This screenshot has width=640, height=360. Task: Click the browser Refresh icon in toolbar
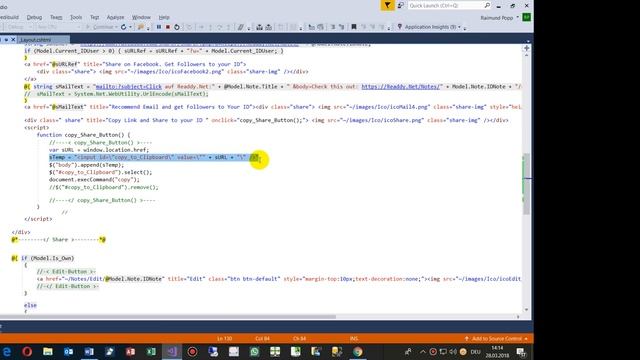tap(123, 27)
